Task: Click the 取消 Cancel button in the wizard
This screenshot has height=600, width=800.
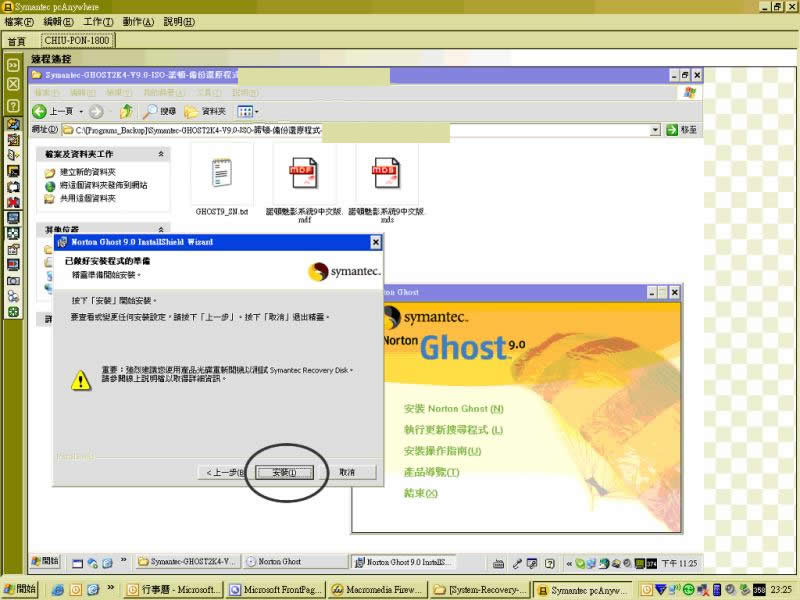Action: coord(347,472)
